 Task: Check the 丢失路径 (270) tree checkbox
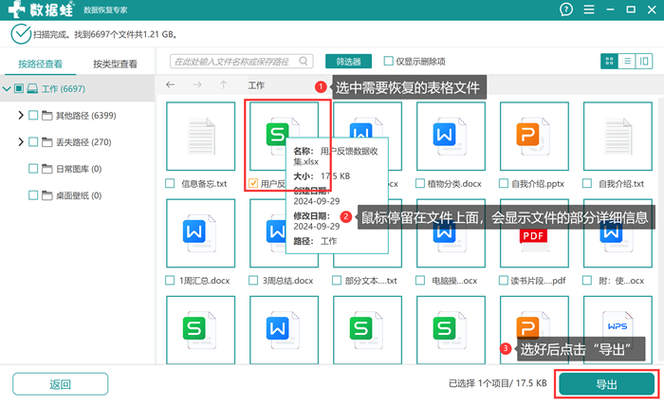coord(33,142)
